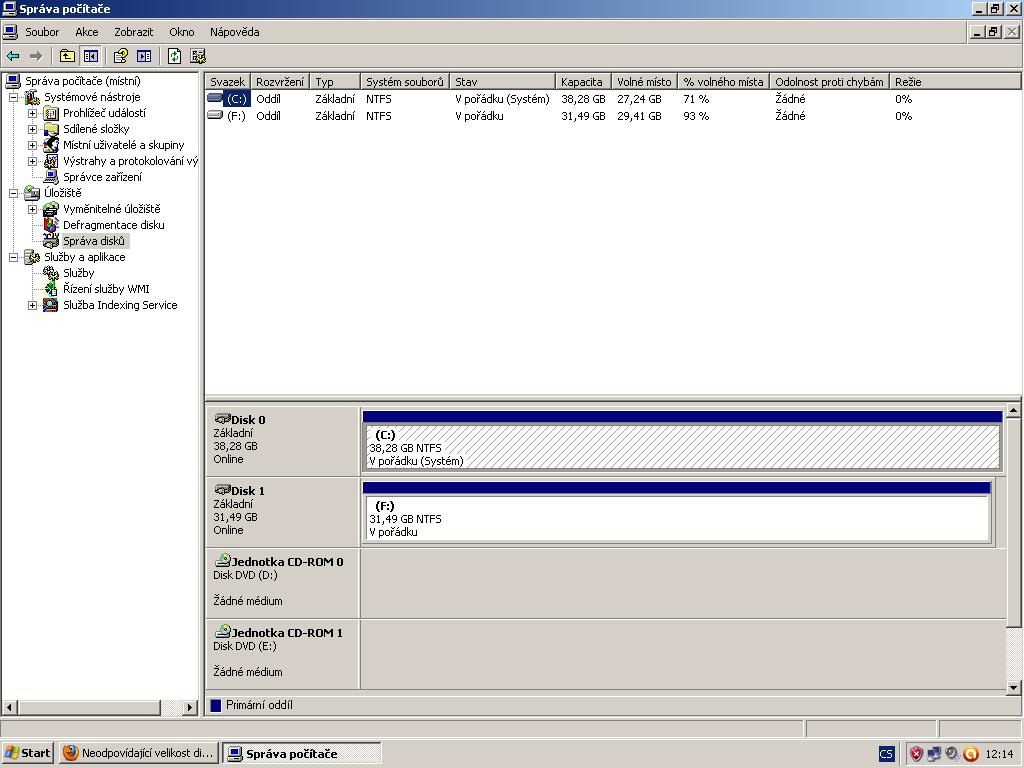Click the Primární oddíl blue legend swatch

[x=216, y=705]
